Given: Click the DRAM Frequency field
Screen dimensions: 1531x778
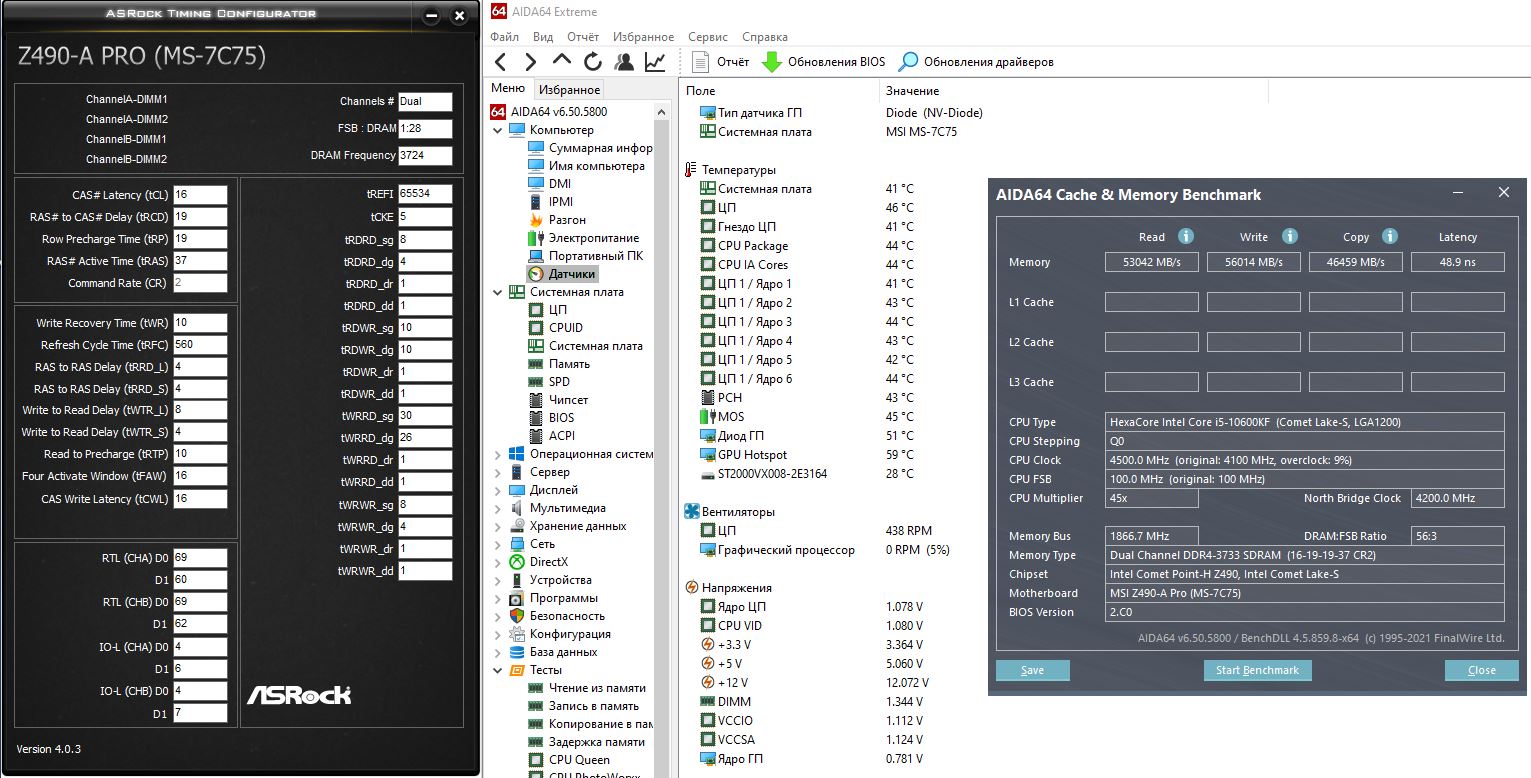Looking at the screenshot, I should [x=425, y=156].
